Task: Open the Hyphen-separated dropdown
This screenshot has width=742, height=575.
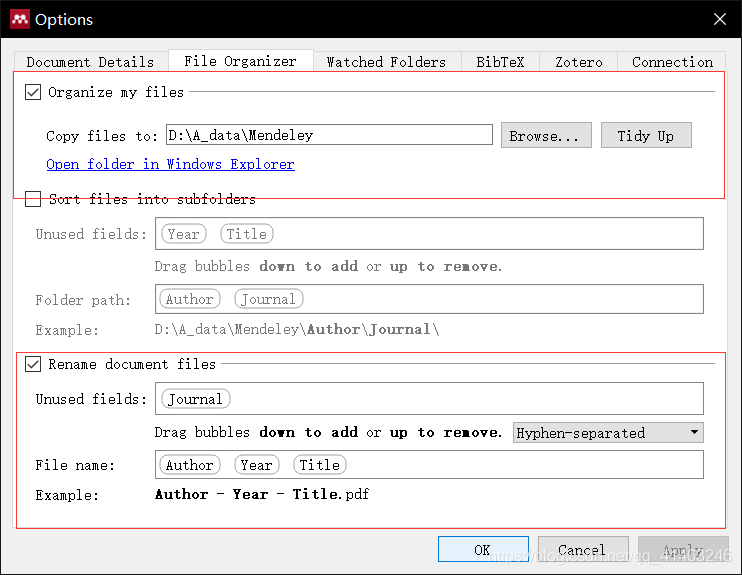Action: coord(608,433)
